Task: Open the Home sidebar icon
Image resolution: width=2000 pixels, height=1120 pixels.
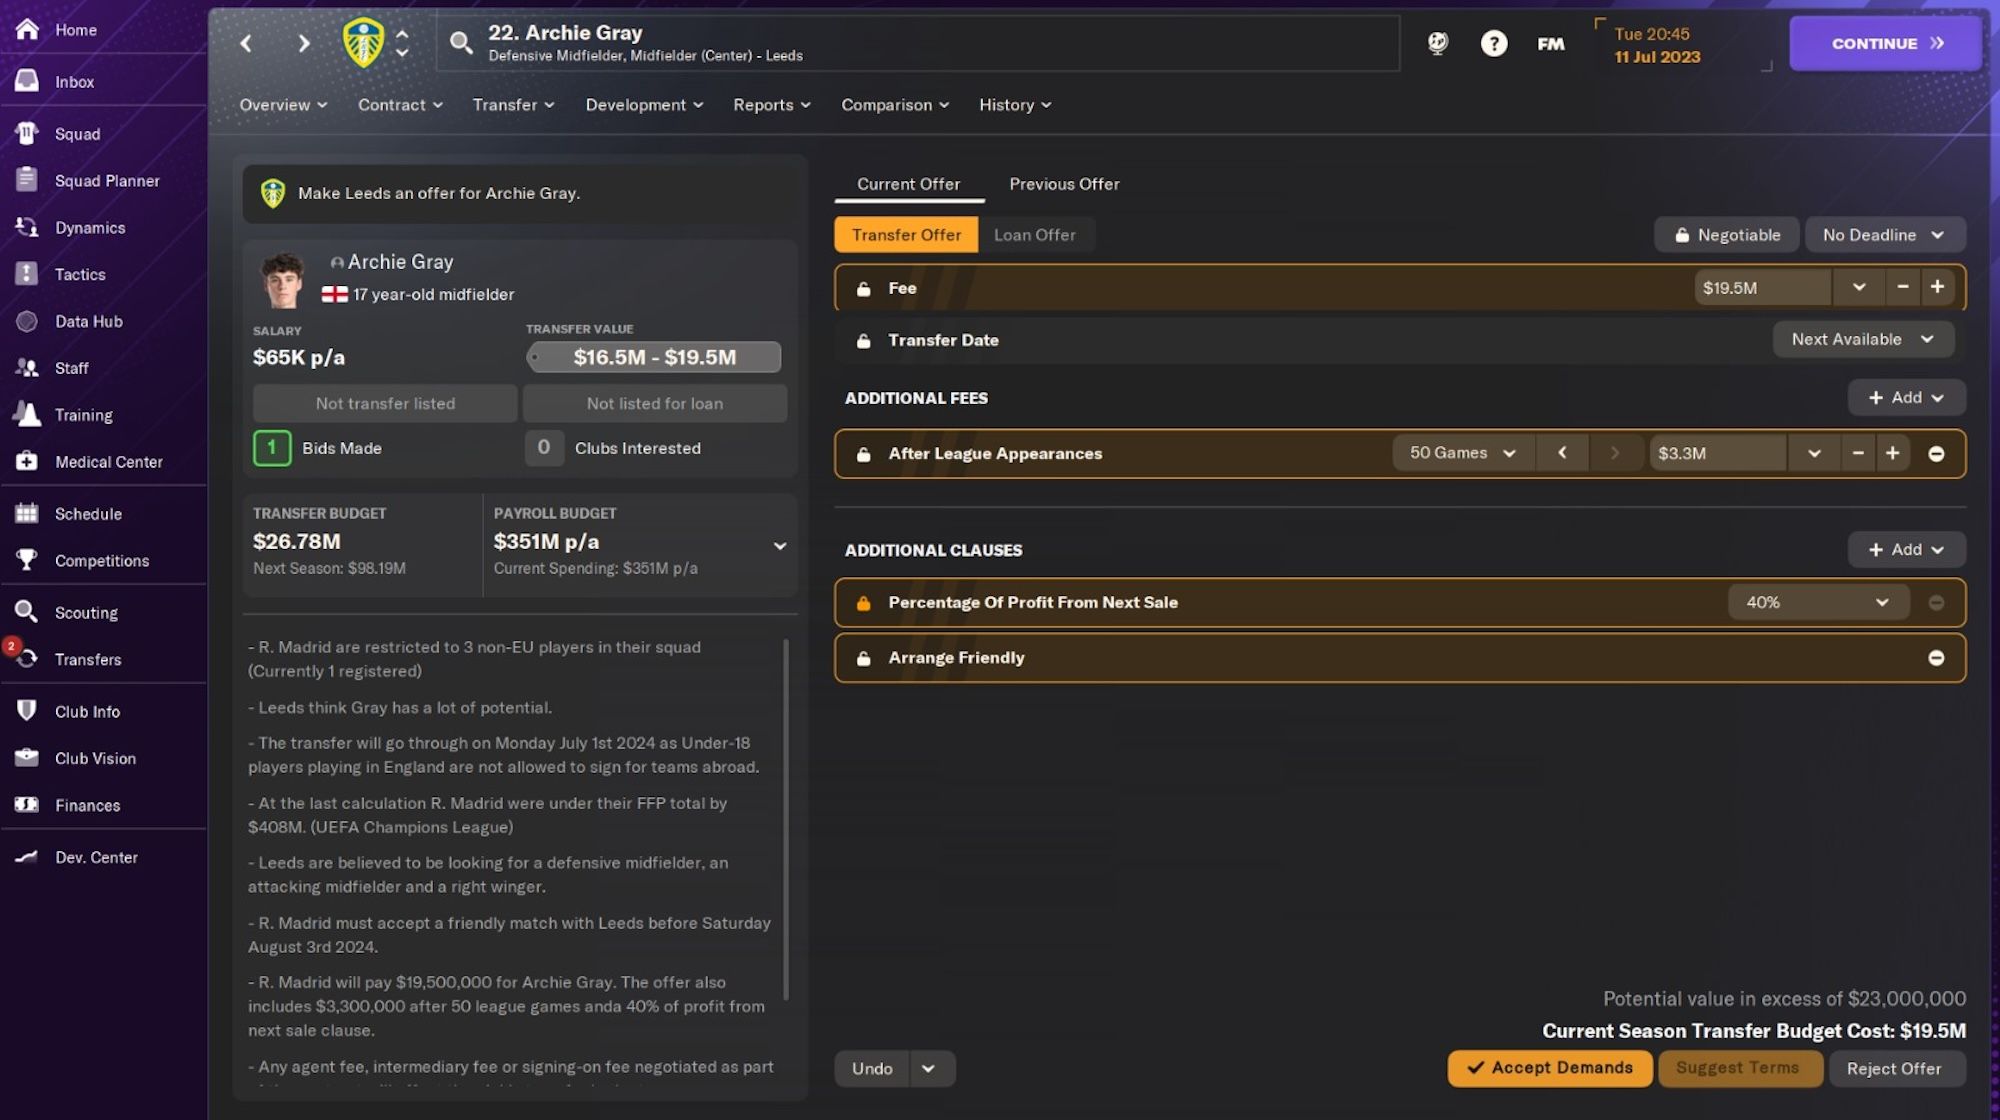Action: 27,29
